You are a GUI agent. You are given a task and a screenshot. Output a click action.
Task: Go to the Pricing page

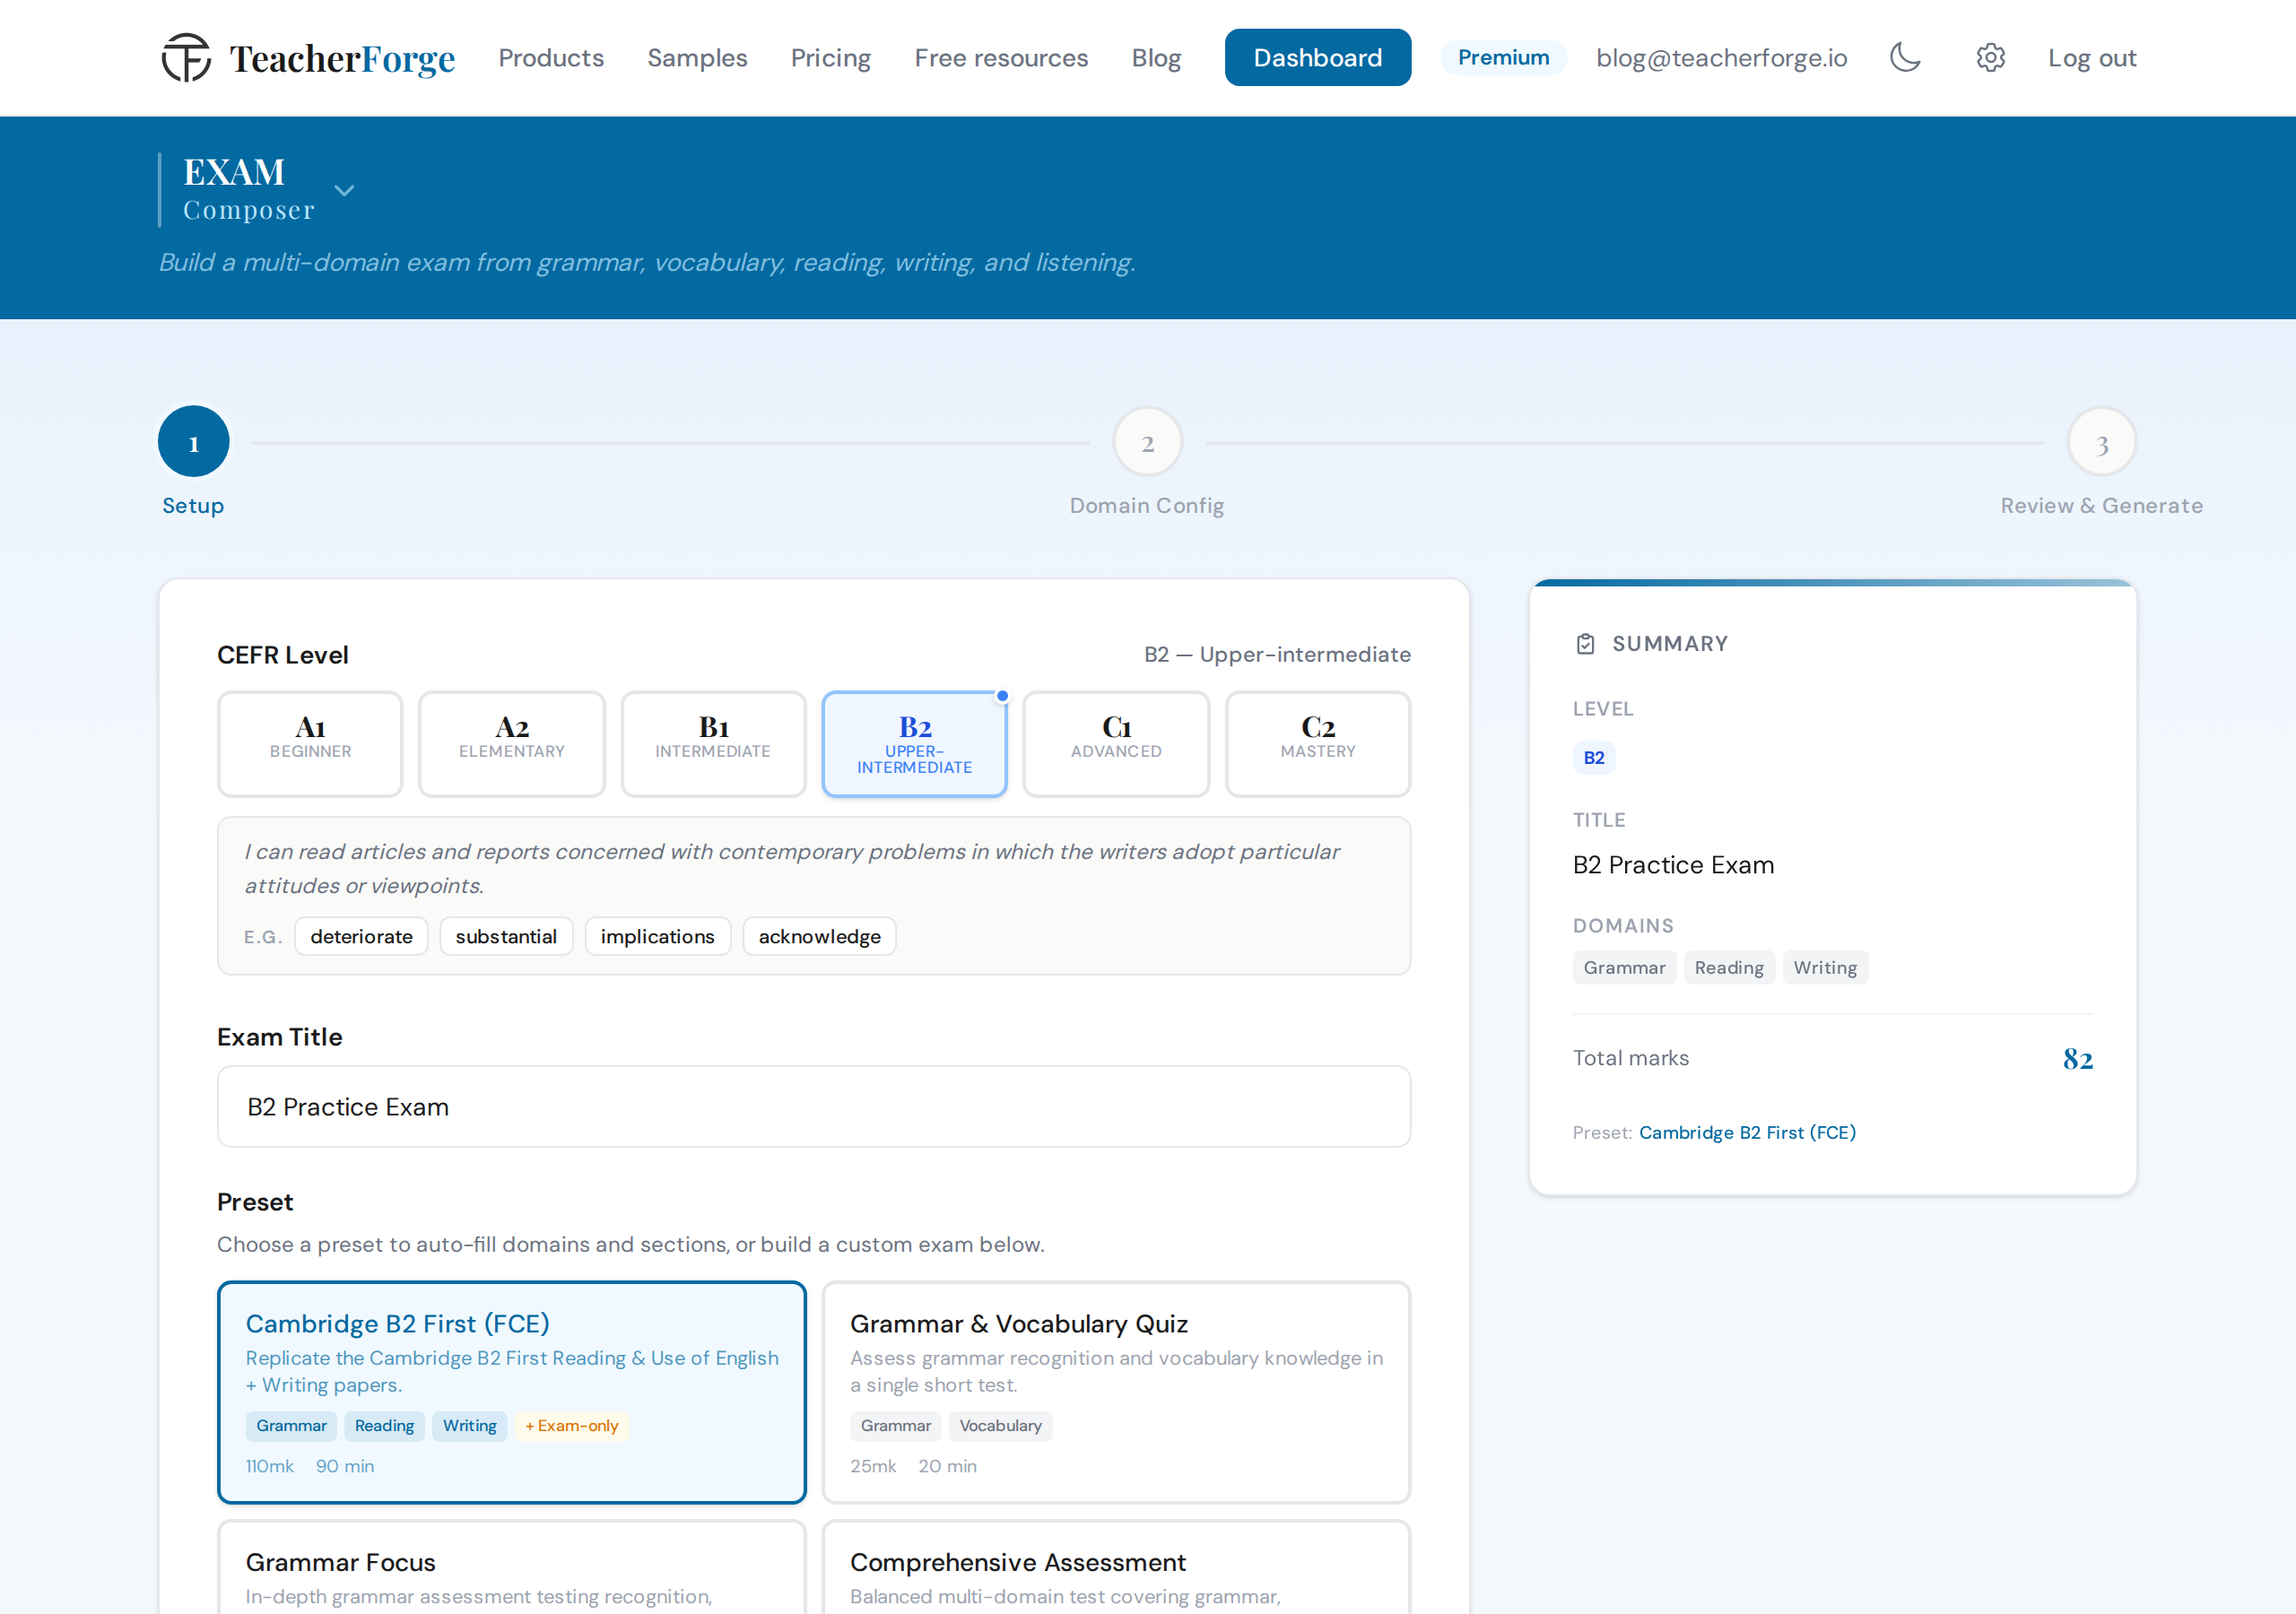[830, 58]
